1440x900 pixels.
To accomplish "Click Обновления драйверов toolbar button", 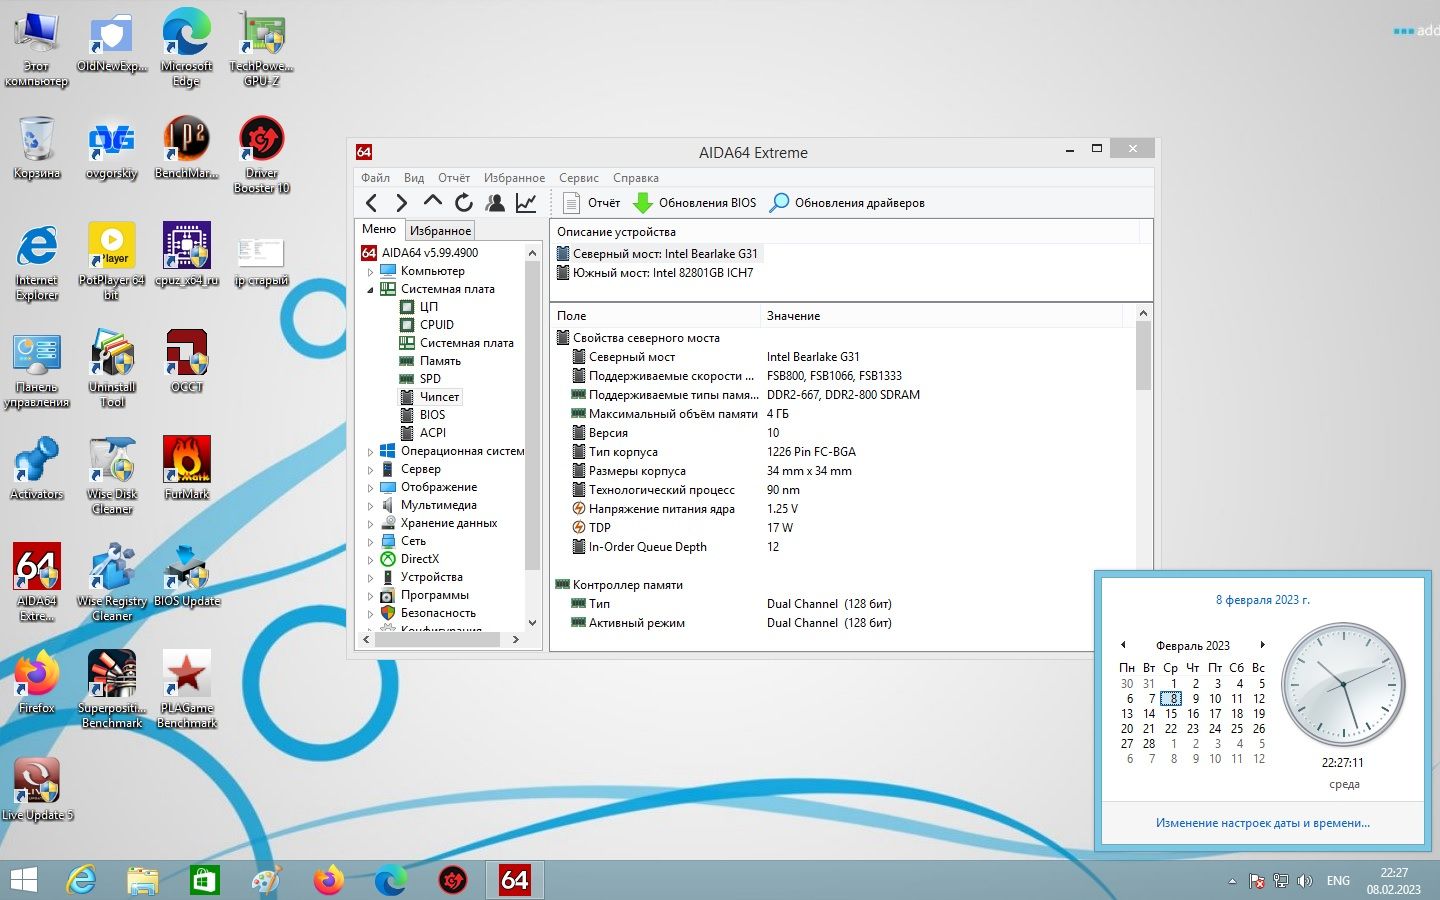I will point(847,203).
